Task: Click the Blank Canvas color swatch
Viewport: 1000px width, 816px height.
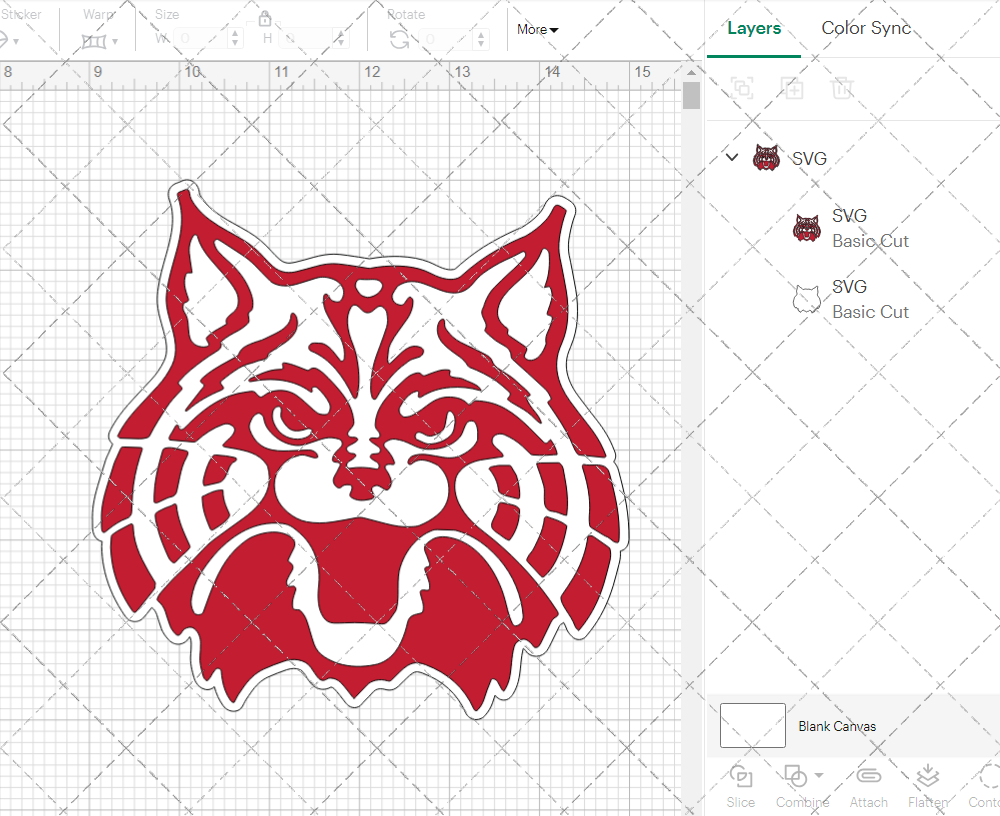Action: [x=751, y=726]
